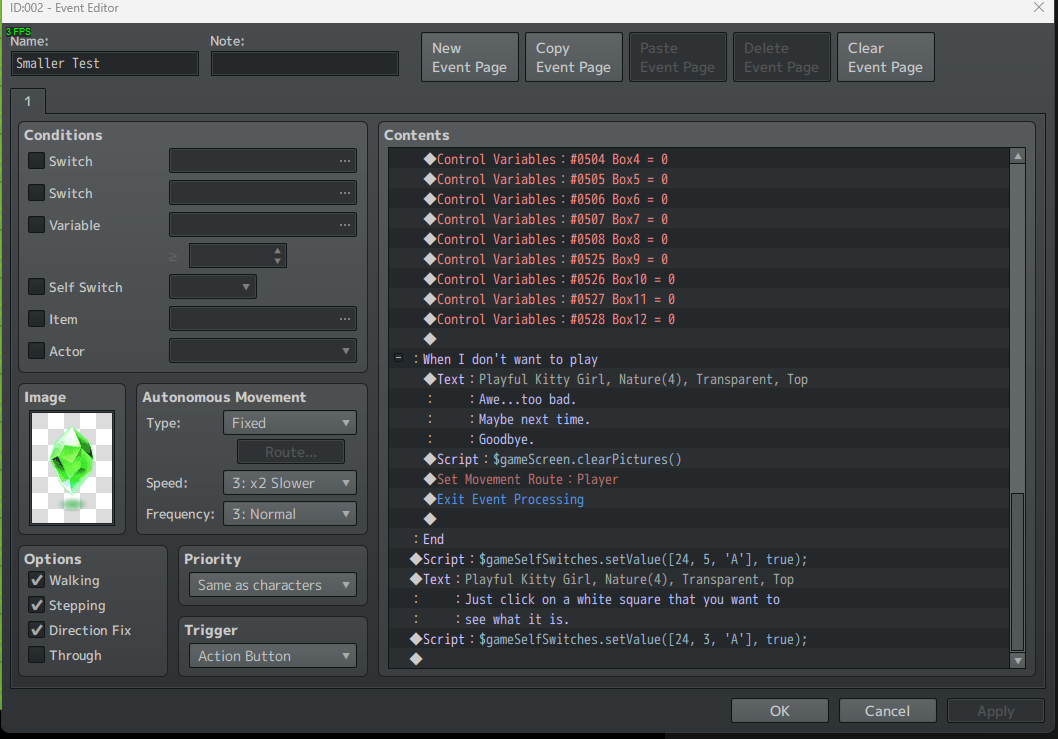The height and width of the screenshot is (739, 1058).
Task: Click Paste Event Page button
Action: tap(677, 57)
